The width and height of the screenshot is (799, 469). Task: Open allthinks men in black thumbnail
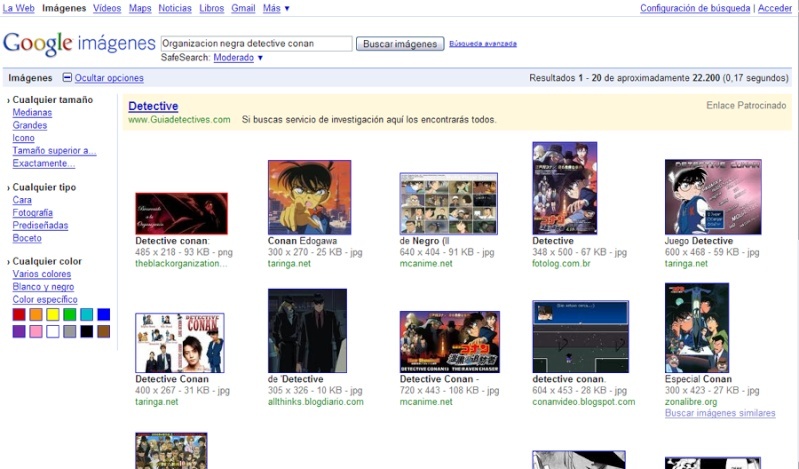pos(307,331)
